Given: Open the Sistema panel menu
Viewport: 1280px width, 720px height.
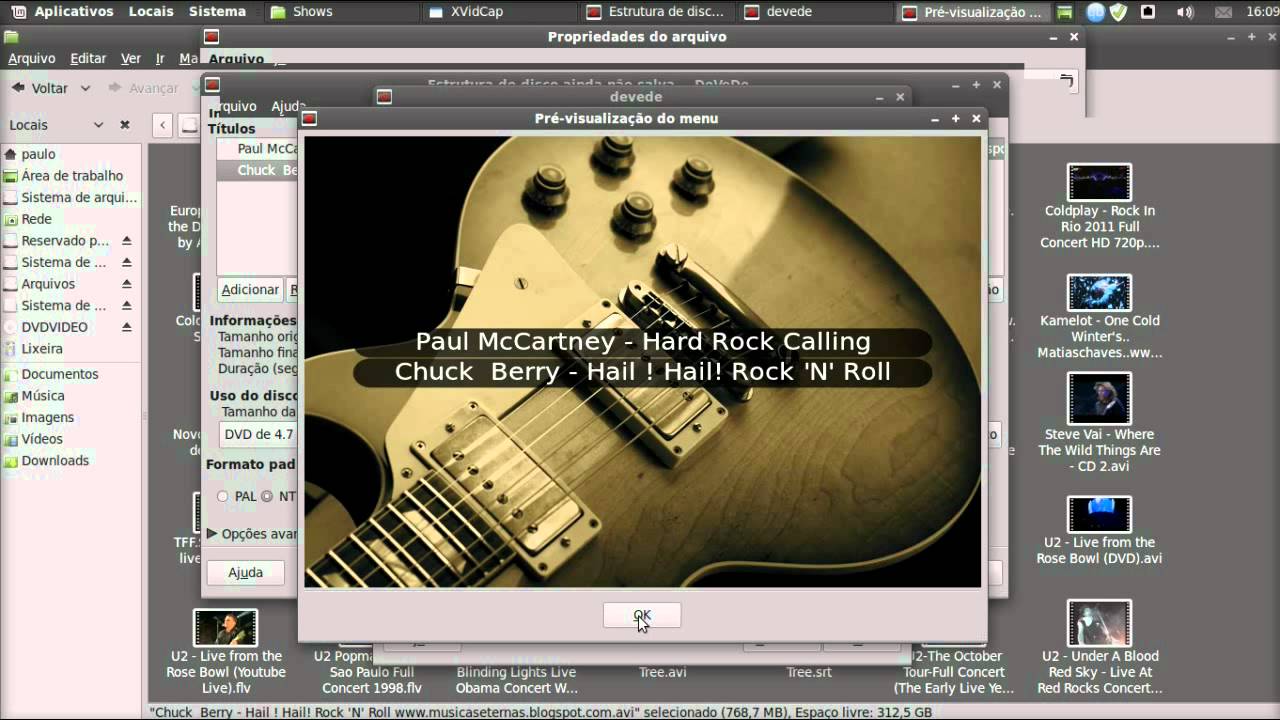Looking at the screenshot, I should tap(217, 12).
